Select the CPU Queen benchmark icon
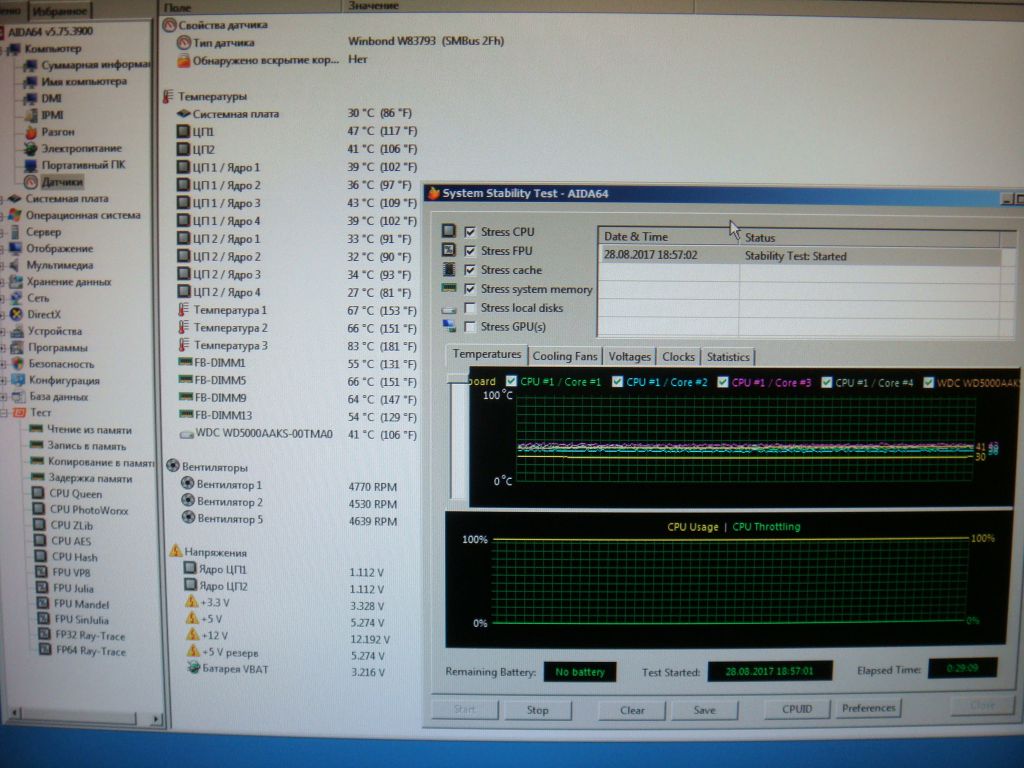Image resolution: width=1024 pixels, height=768 pixels. click(x=39, y=493)
